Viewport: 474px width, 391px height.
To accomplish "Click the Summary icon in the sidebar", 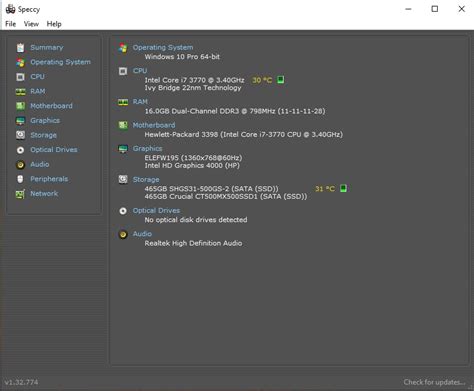I will 20,48.
